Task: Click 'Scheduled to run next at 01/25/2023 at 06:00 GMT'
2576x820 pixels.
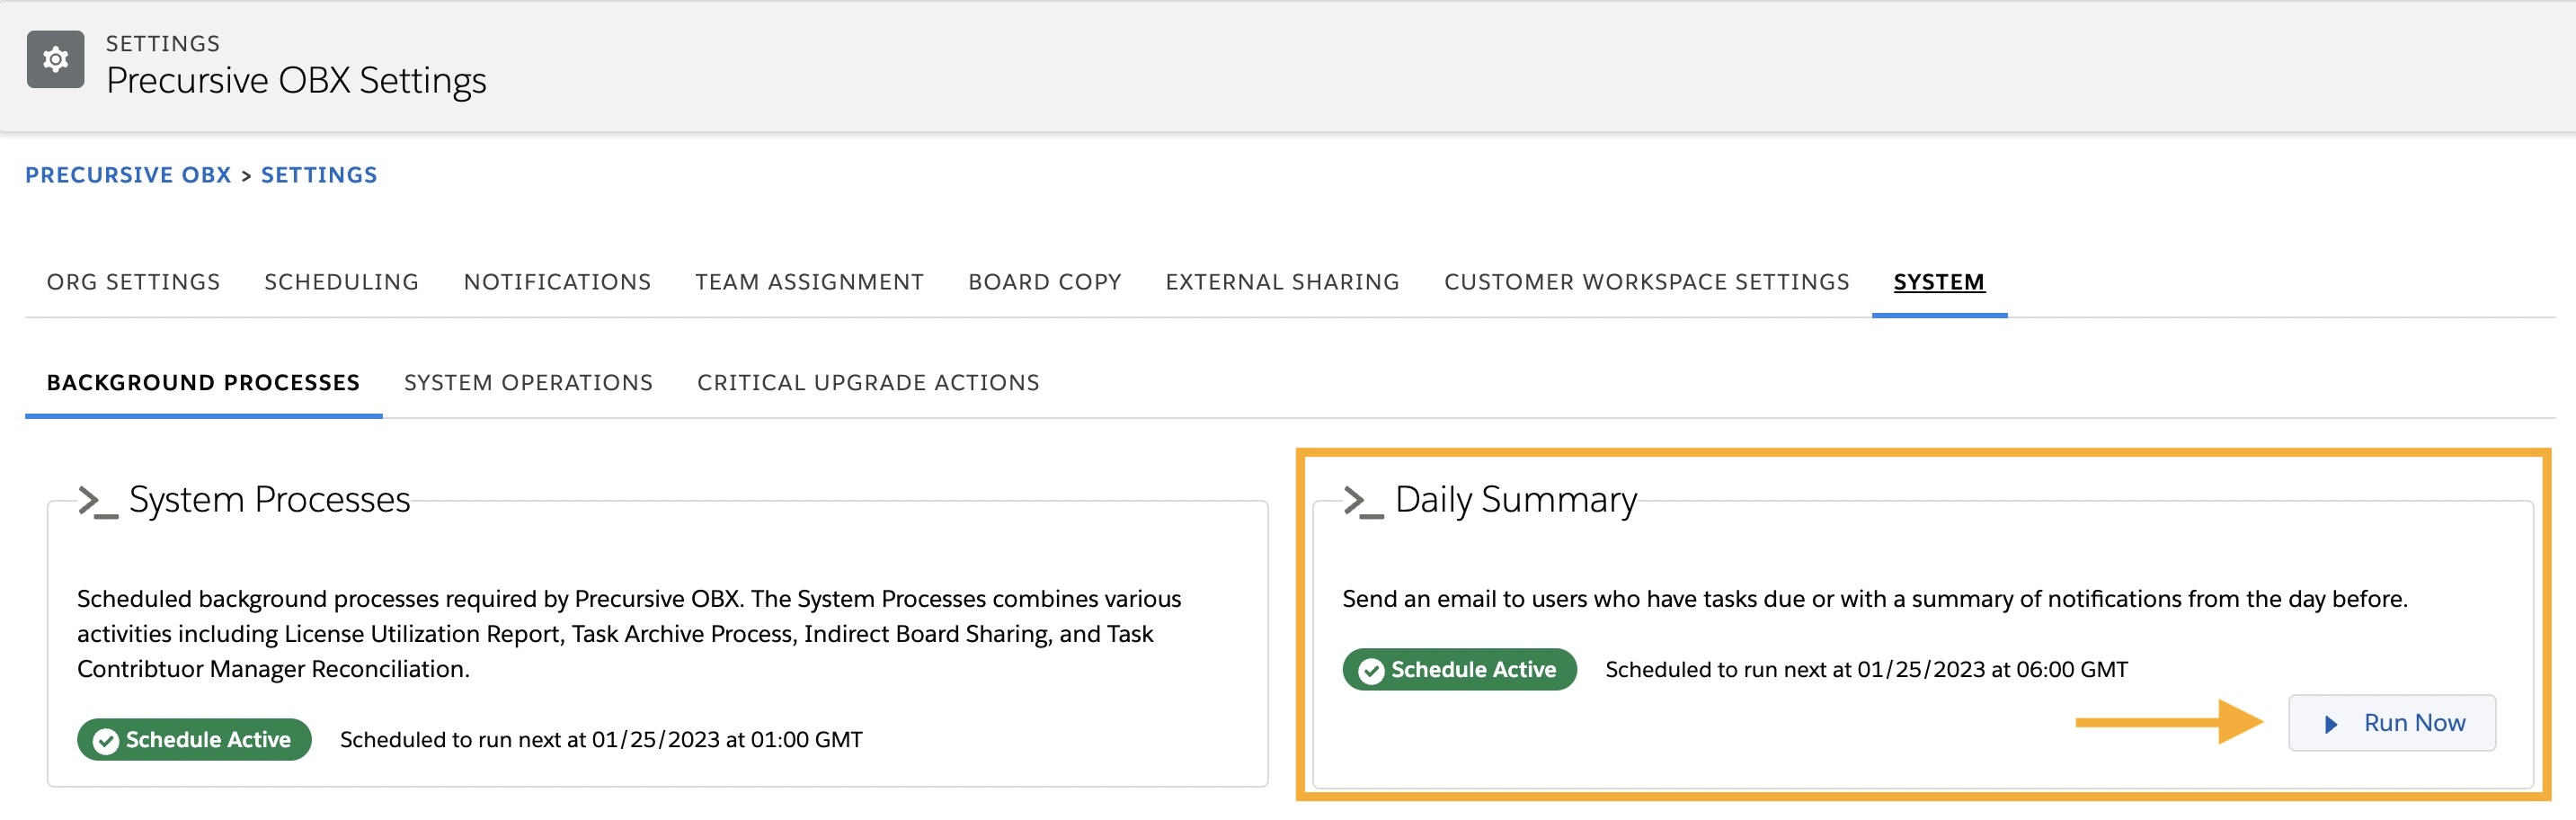Action: coord(1866,670)
